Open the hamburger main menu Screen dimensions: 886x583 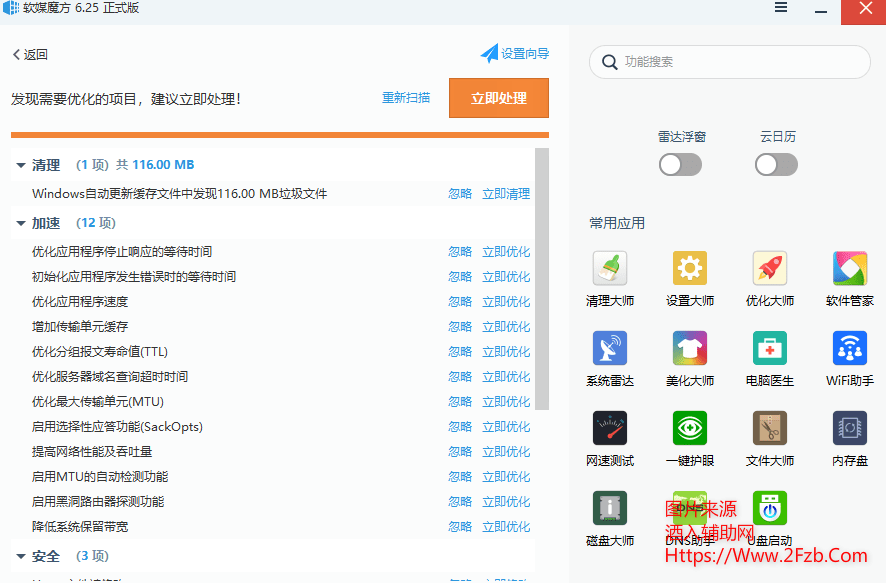(x=781, y=8)
